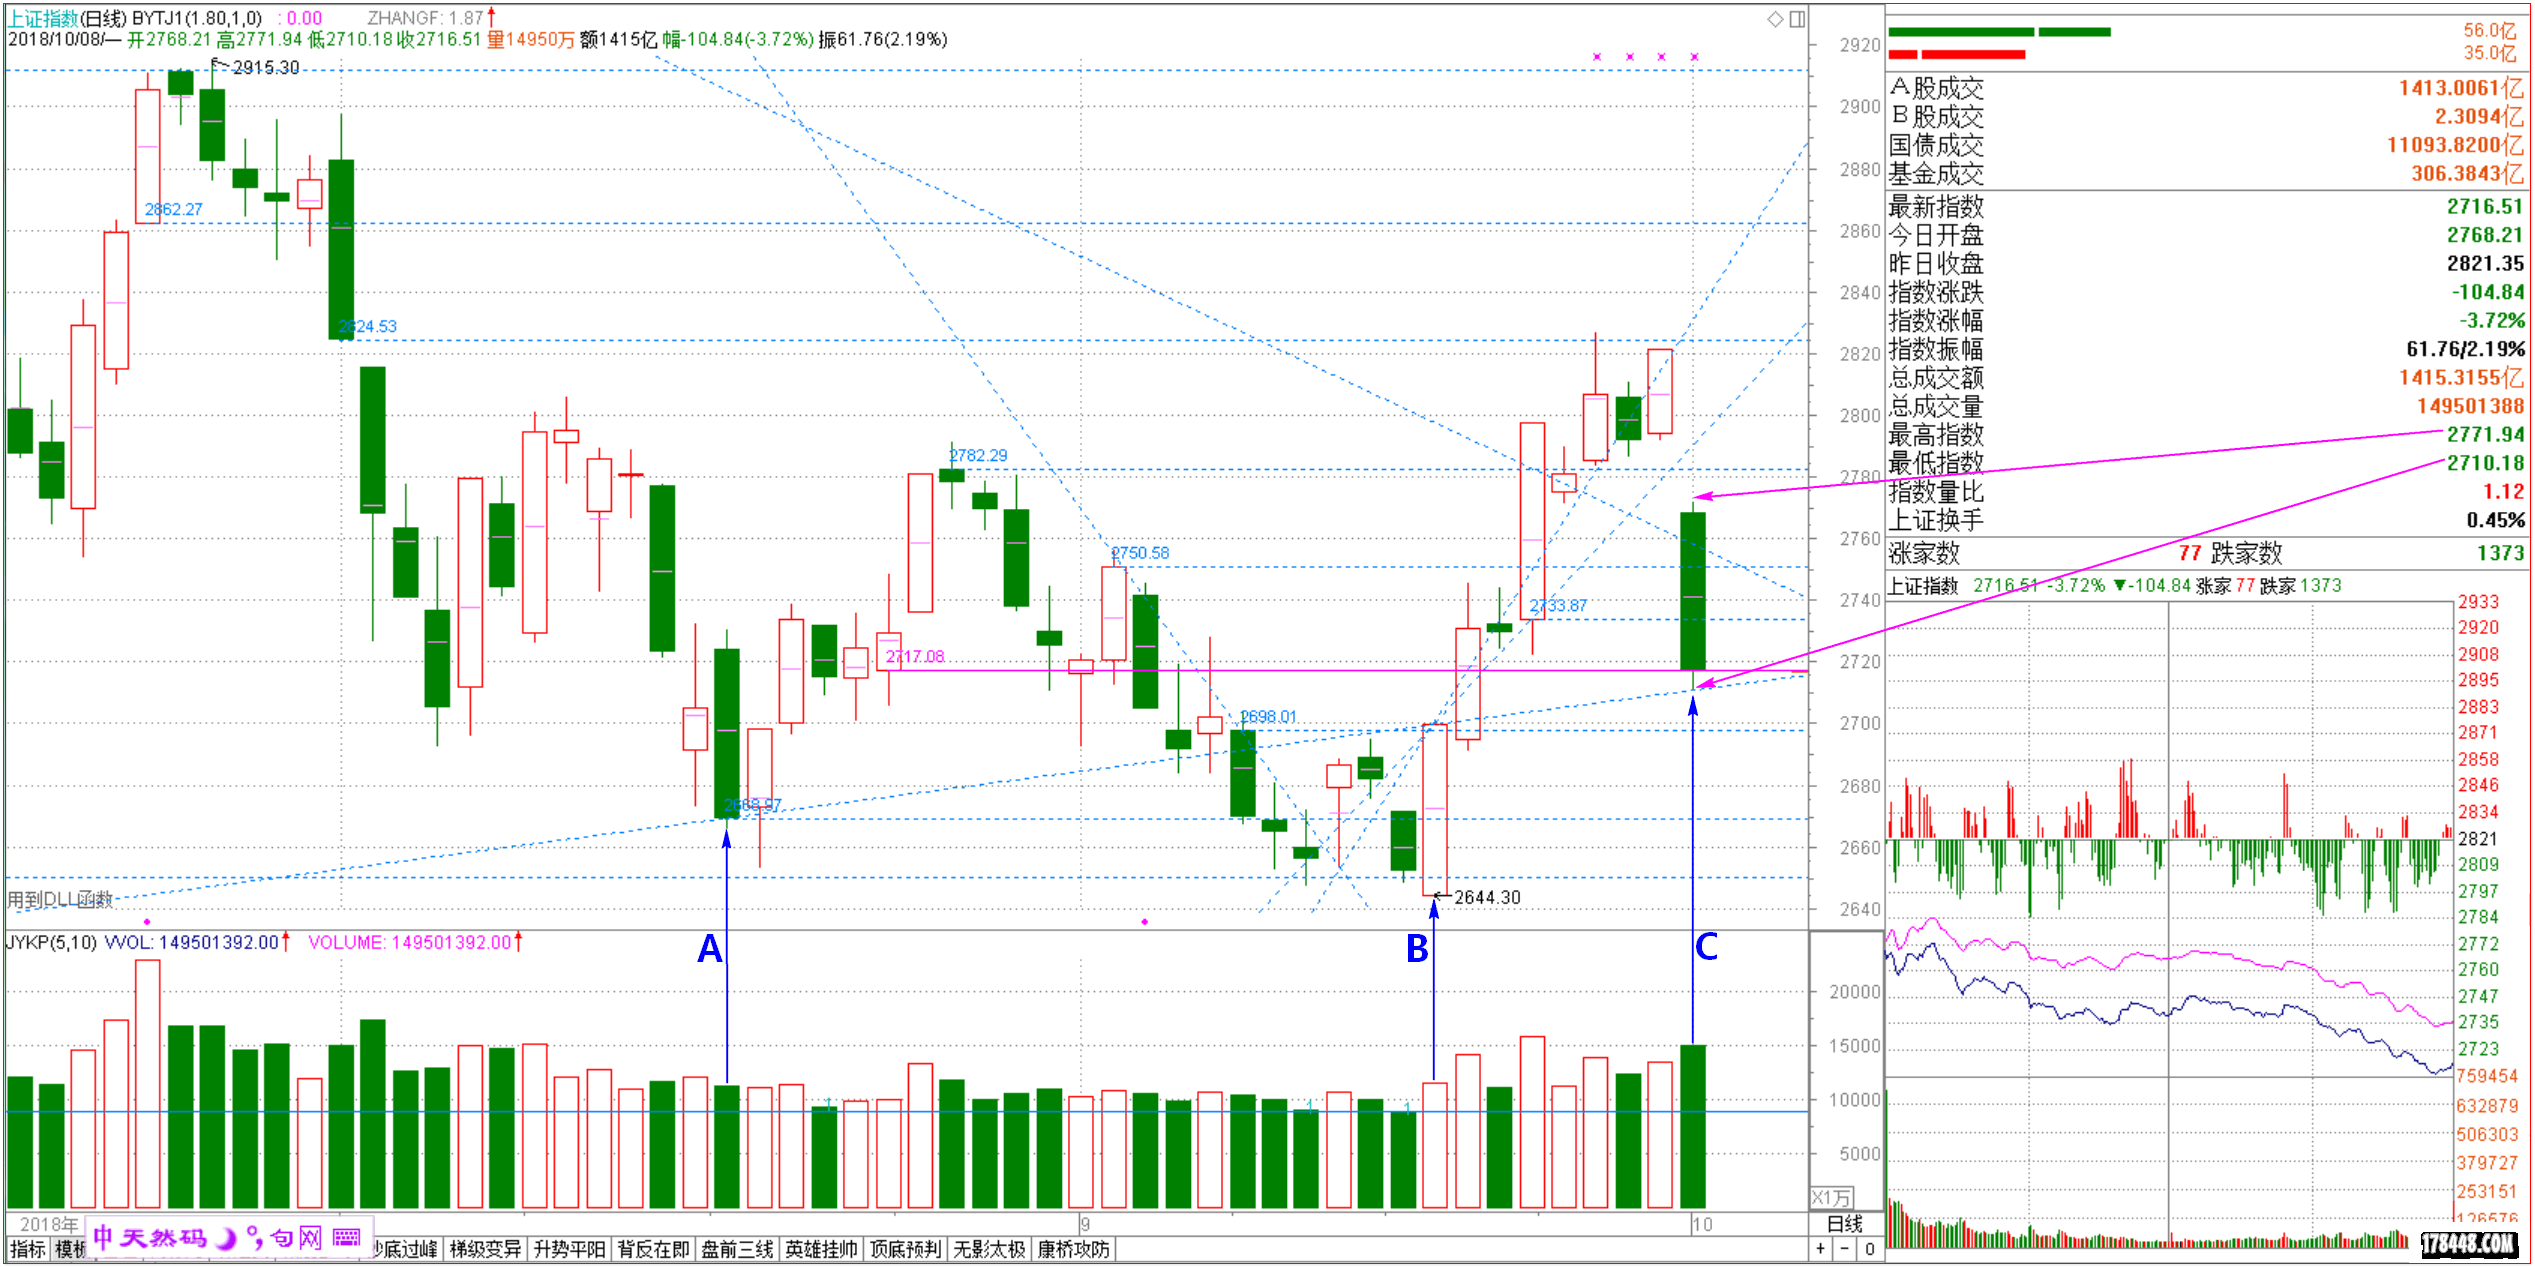Select the 无影太极 indicator tab
2535x1268 pixels.
989,1249
